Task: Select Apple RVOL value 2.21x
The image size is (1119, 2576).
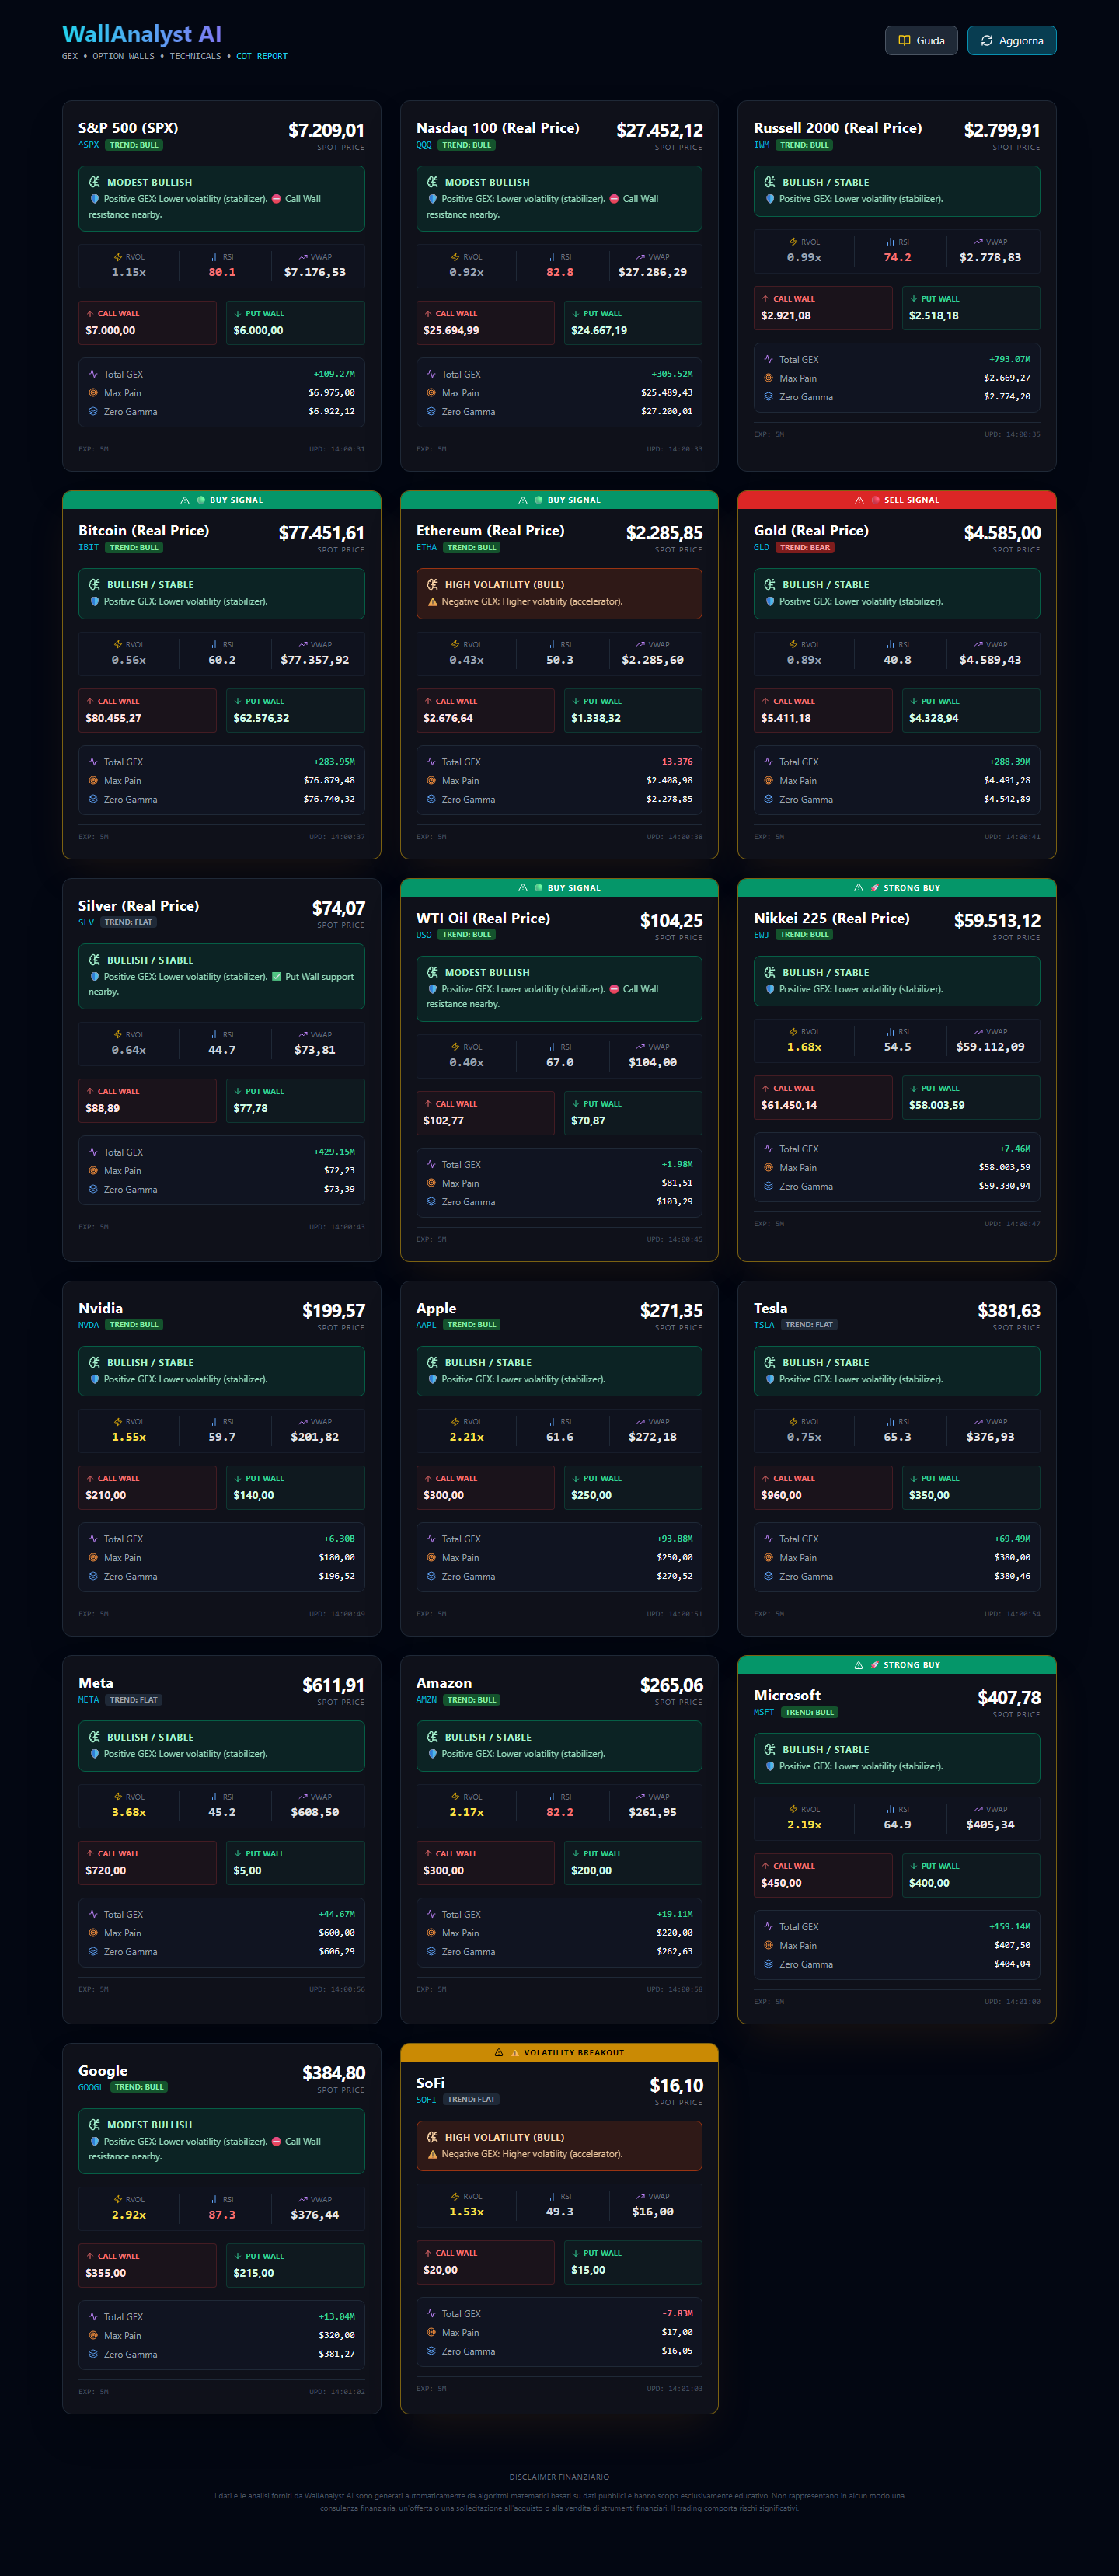Action: pos(466,1437)
